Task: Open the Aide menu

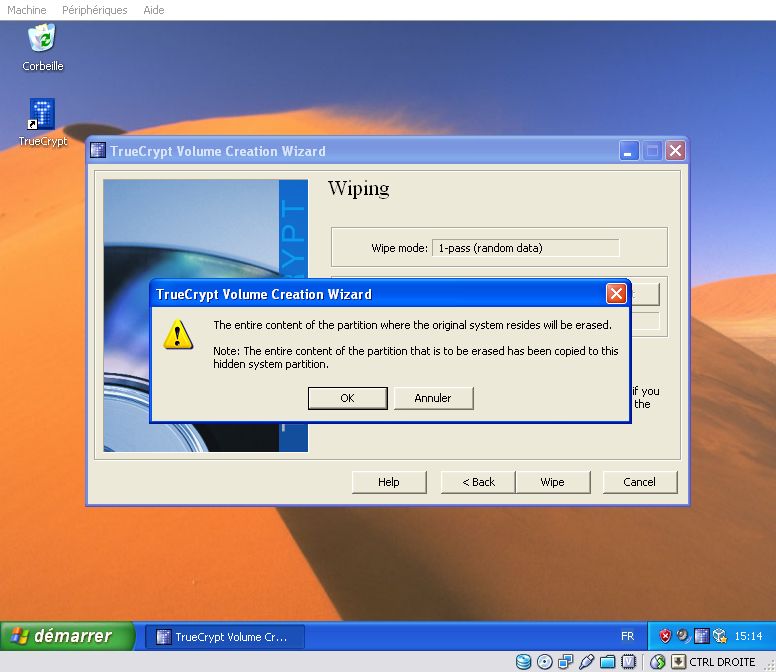Action: [x=154, y=10]
